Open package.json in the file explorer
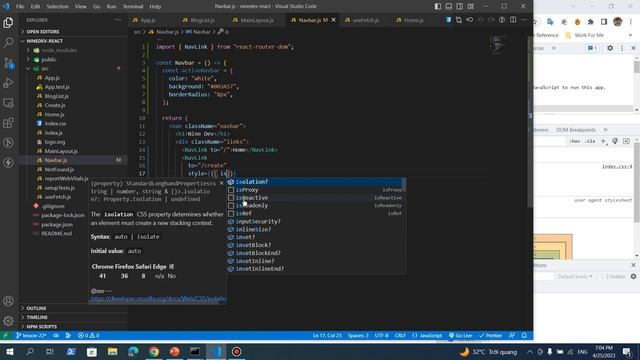640x360 pixels. coord(57,224)
